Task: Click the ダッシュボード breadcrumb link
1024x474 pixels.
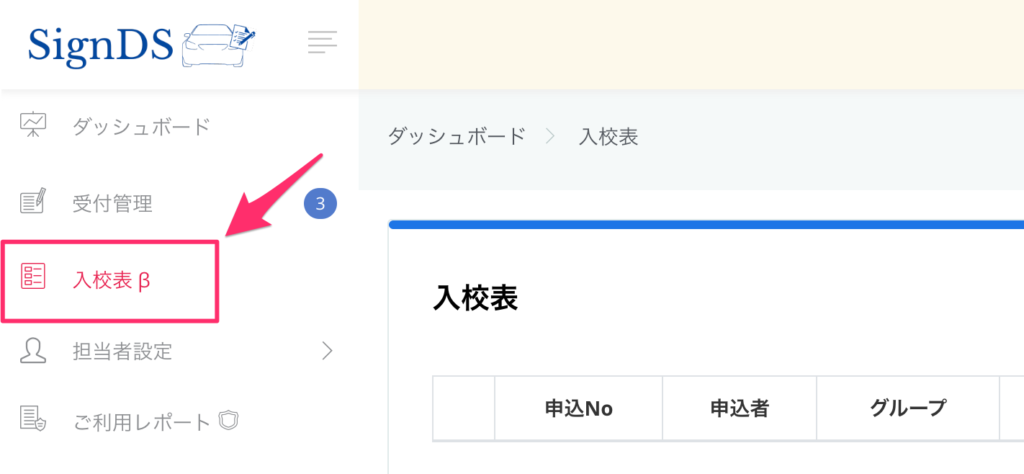Action: click(x=456, y=137)
